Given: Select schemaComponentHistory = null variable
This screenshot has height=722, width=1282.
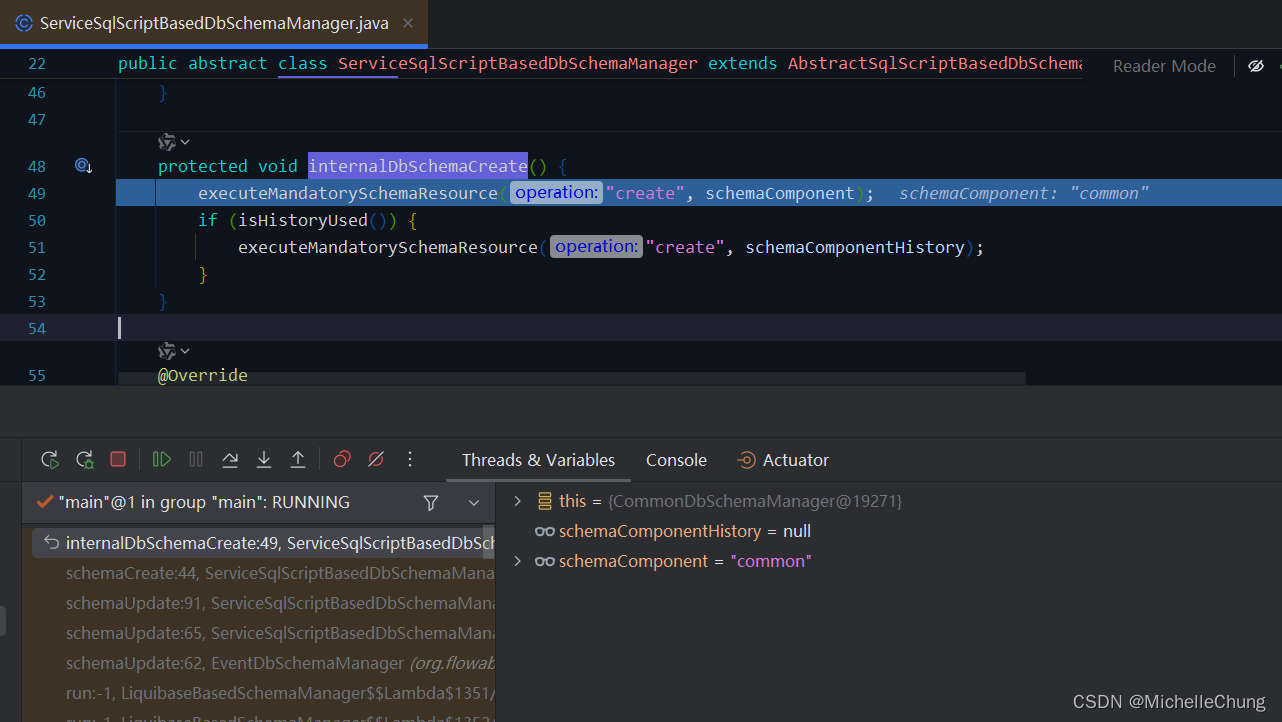Looking at the screenshot, I should (672, 531).
